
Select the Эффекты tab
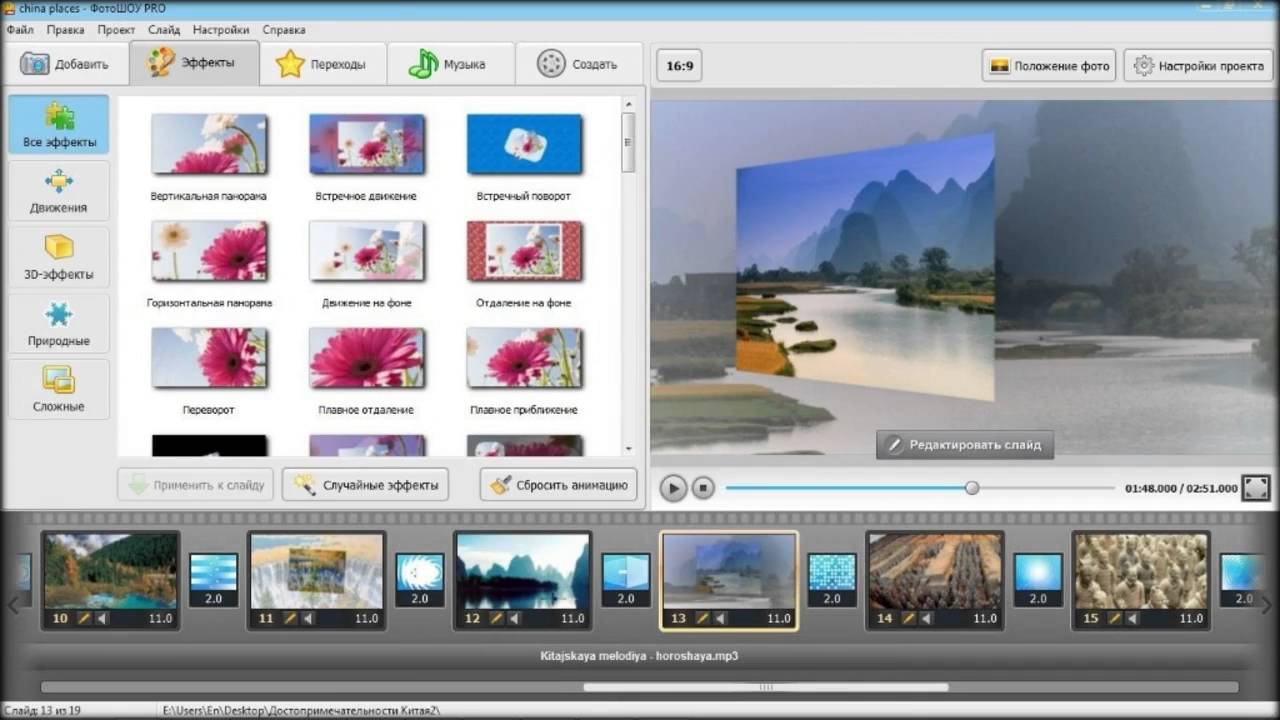pos(194,63)
